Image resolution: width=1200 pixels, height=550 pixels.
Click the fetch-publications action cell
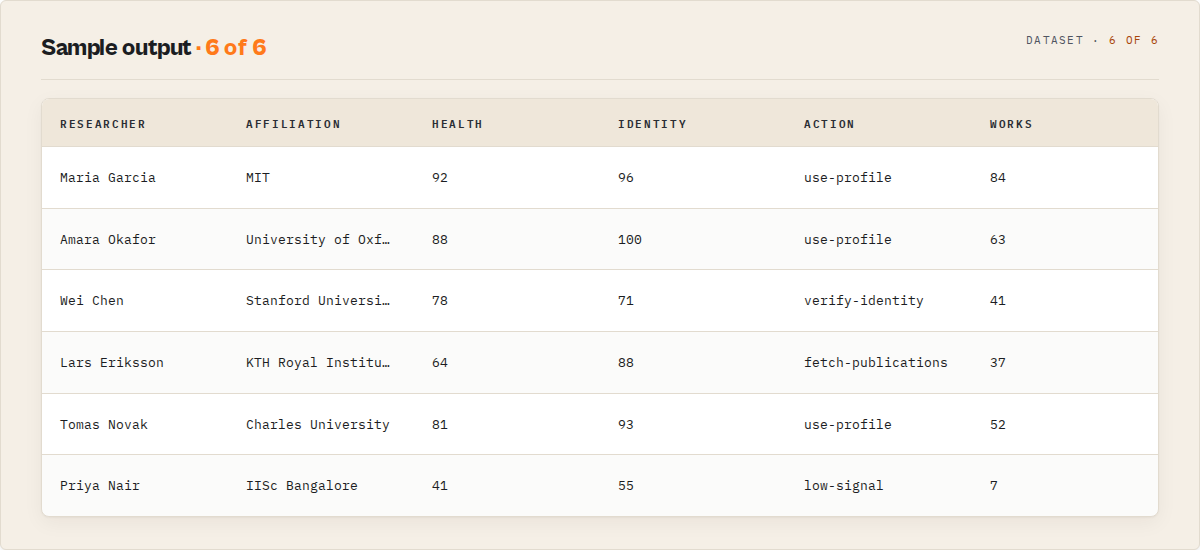(x=876, y=363)
